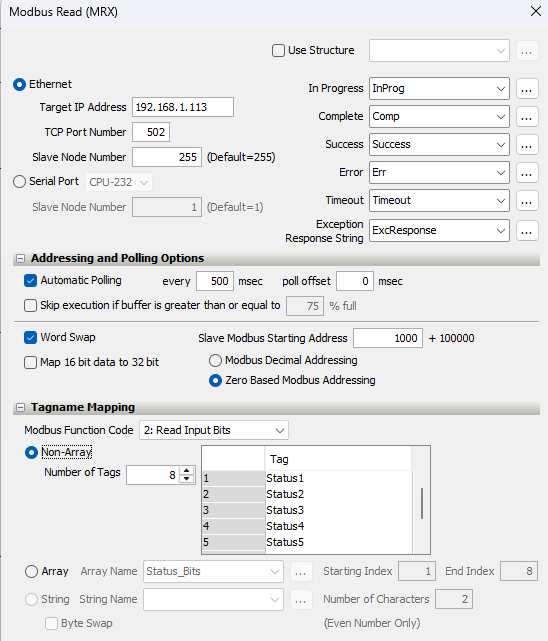The height and width of the screenshot is (641, 548).
Task: Browse tags for Timeout field
Action: [x=527, y=201]
